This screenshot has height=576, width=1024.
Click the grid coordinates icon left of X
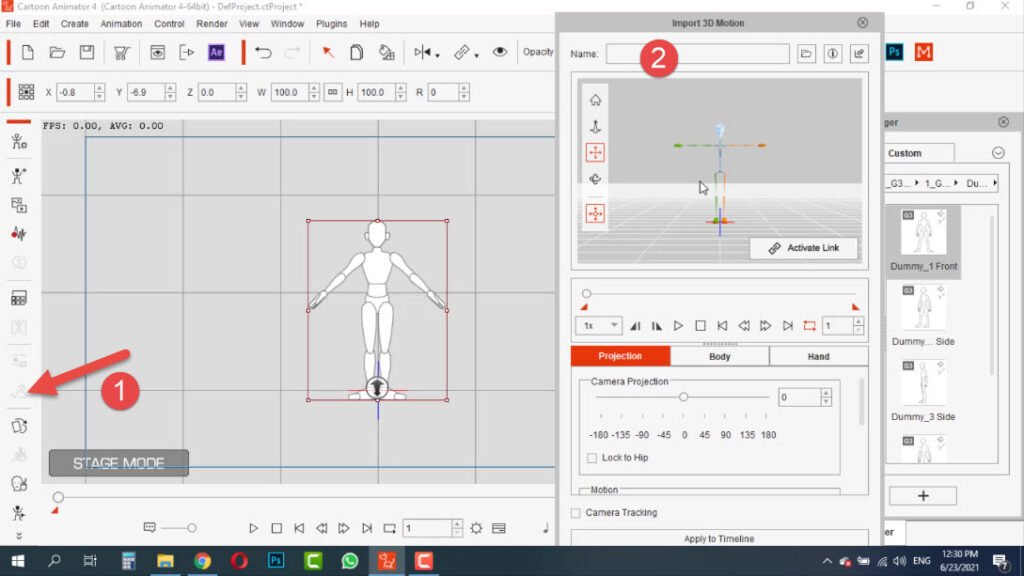[26, 92]
